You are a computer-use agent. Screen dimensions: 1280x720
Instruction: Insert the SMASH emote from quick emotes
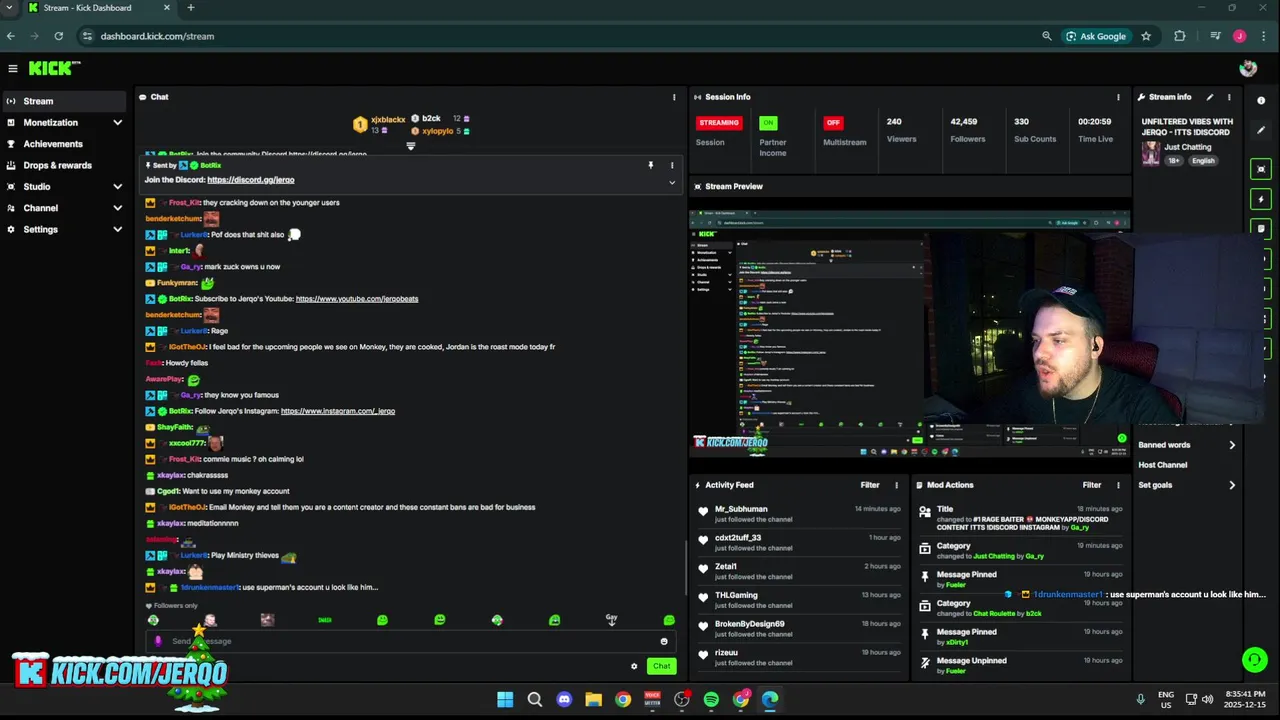(x=325, y=620)
